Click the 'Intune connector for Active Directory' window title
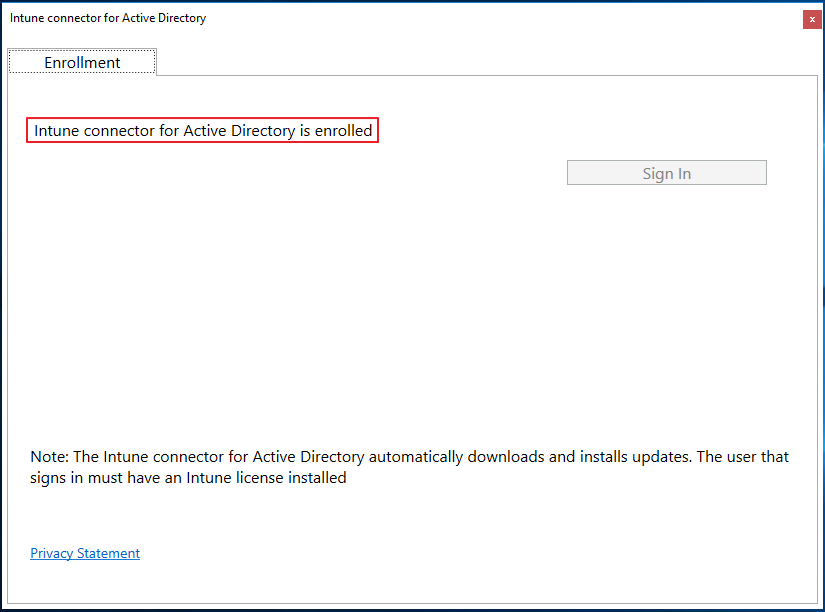Viewport: 825px width, 612px height. point(108,18)
